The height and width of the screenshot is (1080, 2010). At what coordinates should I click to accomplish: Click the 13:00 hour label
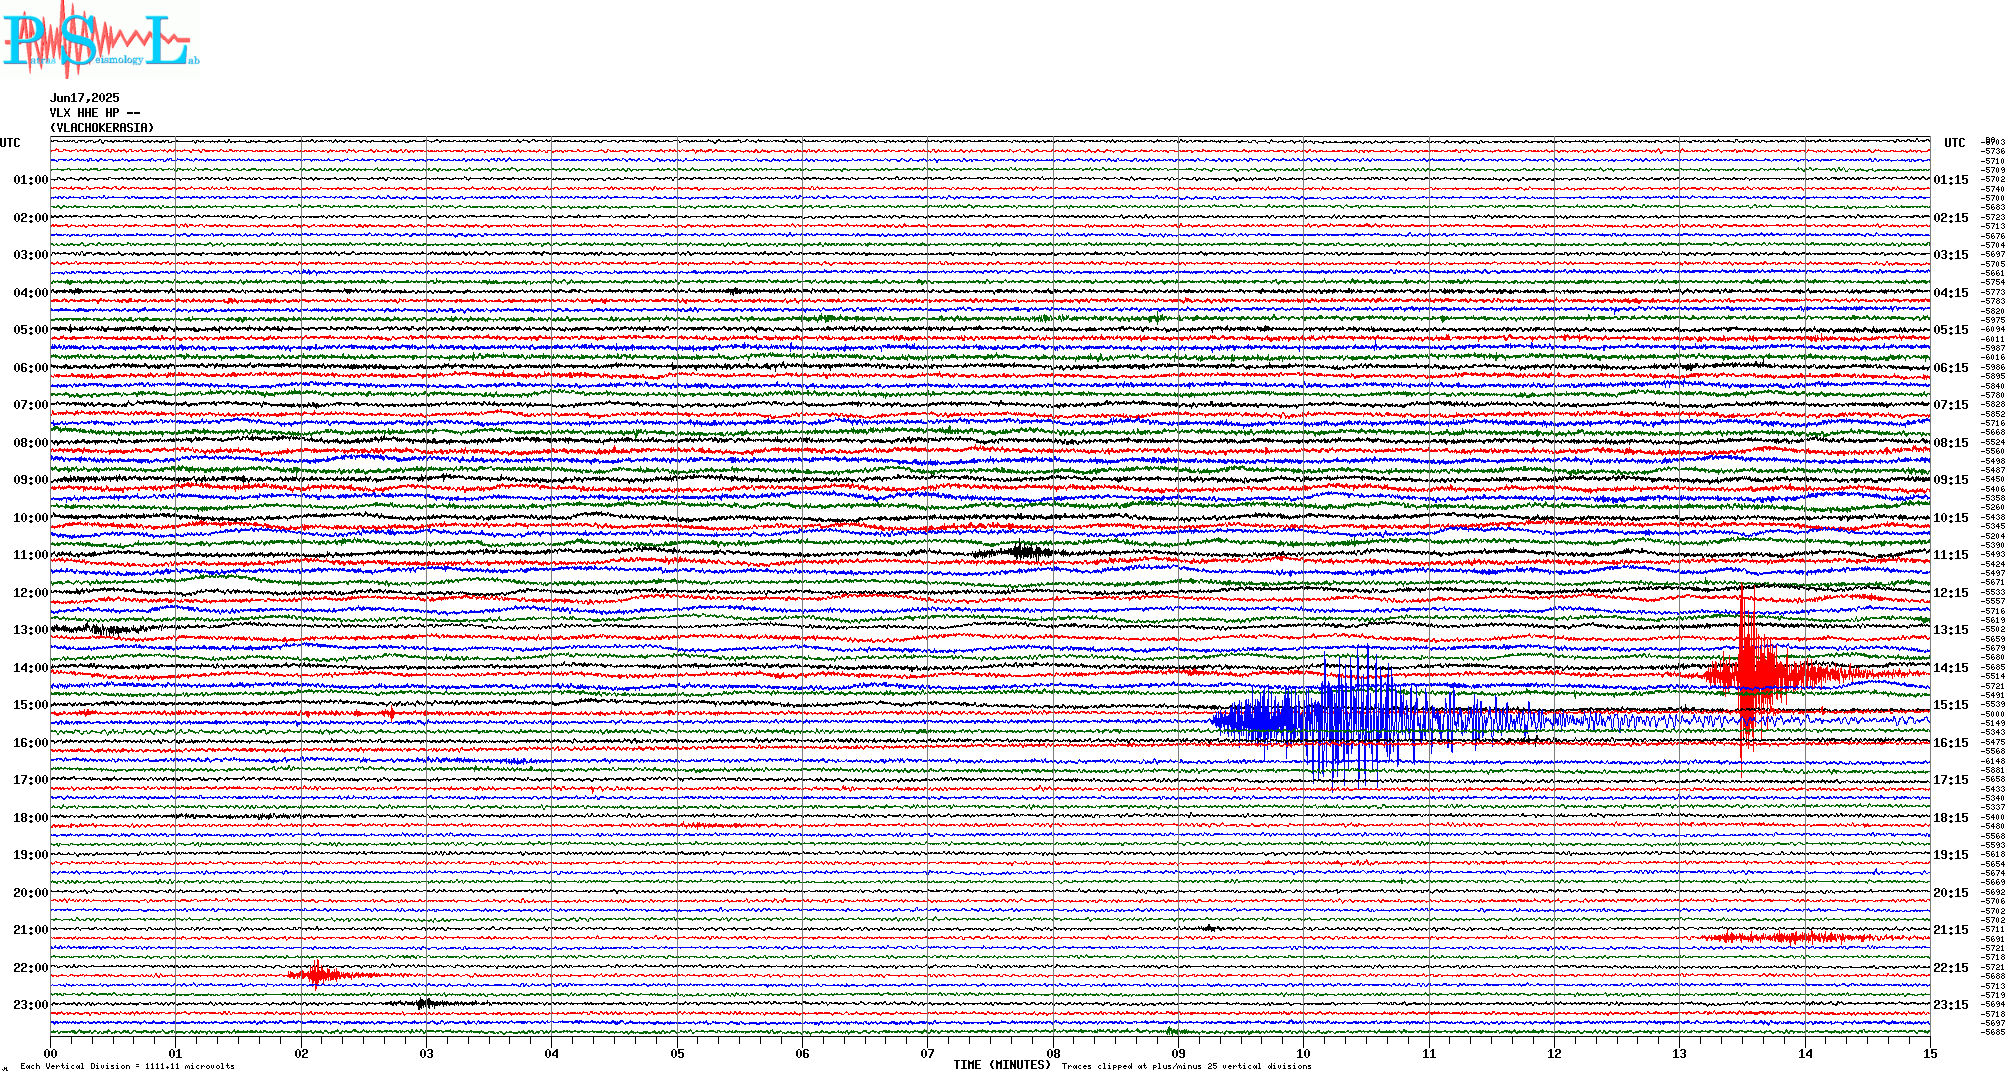coord(30,630)
